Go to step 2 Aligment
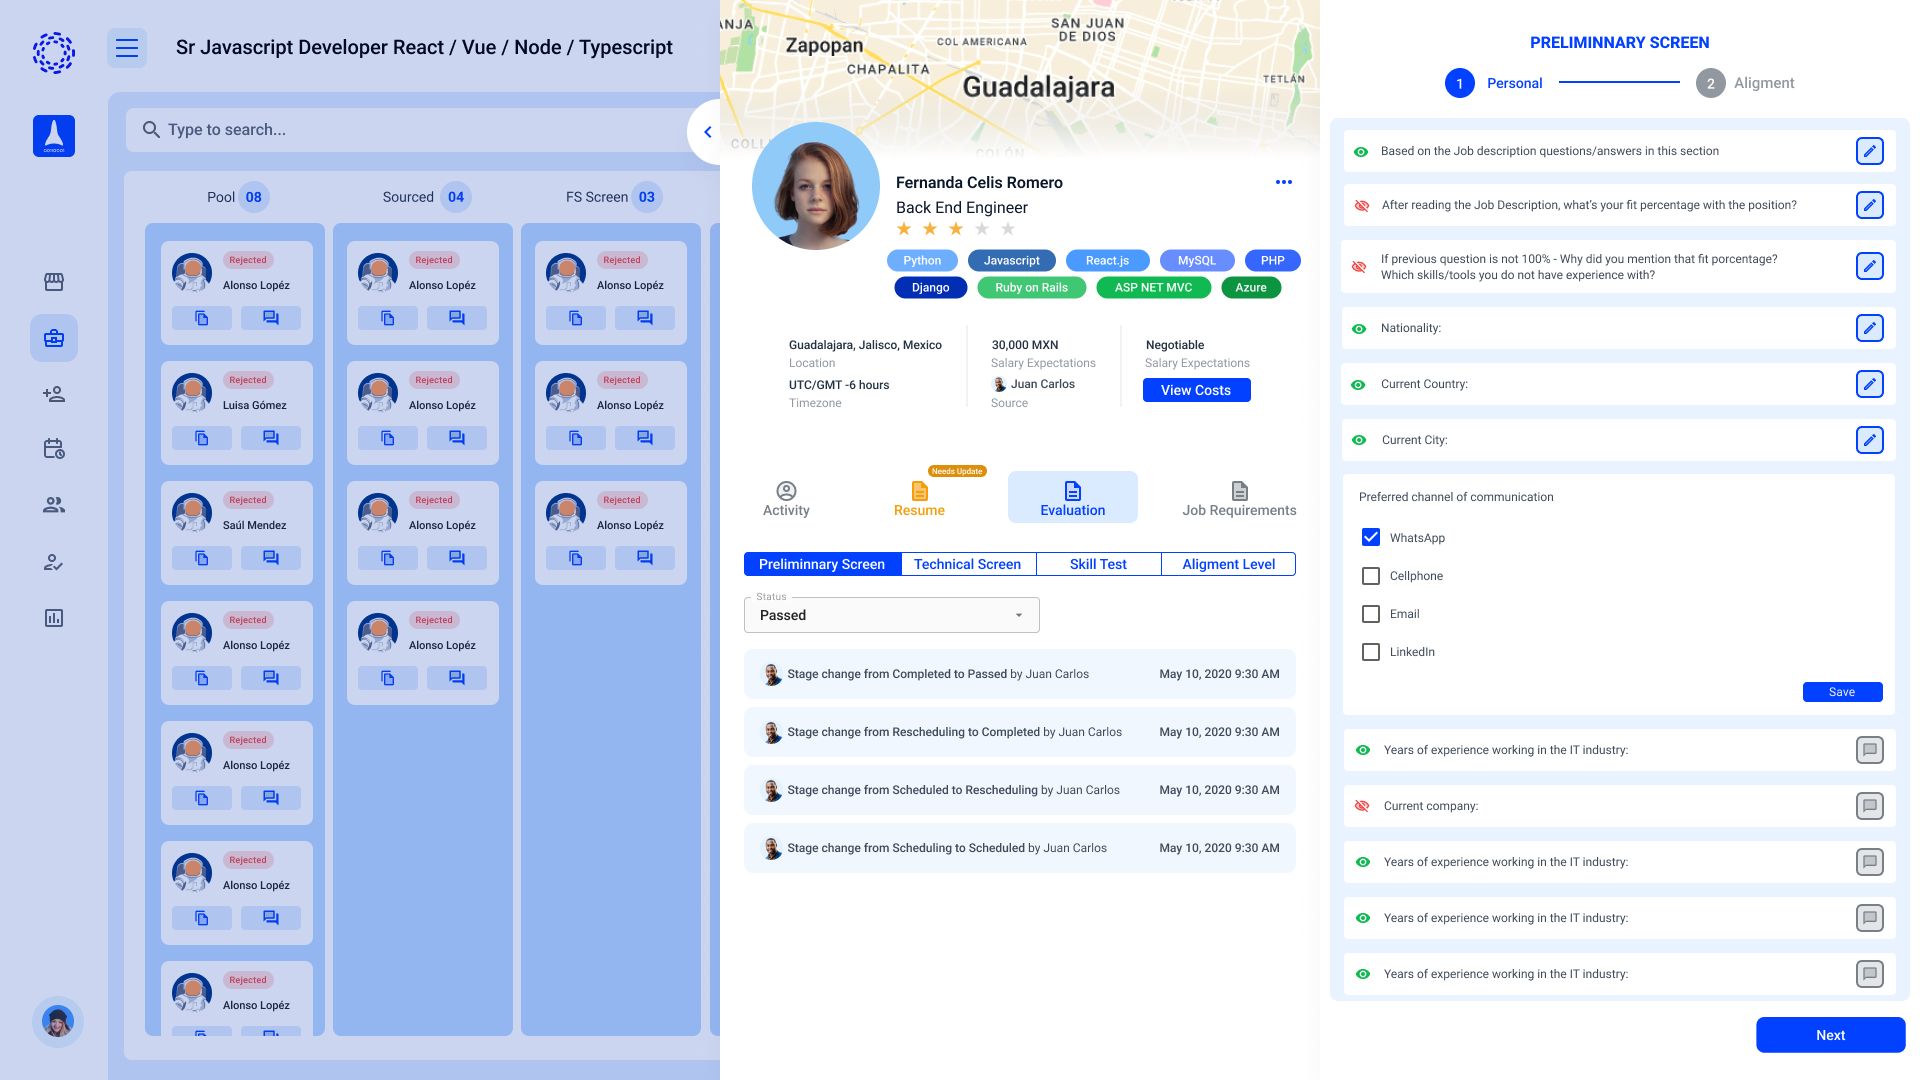 [x=1711, y=83]
